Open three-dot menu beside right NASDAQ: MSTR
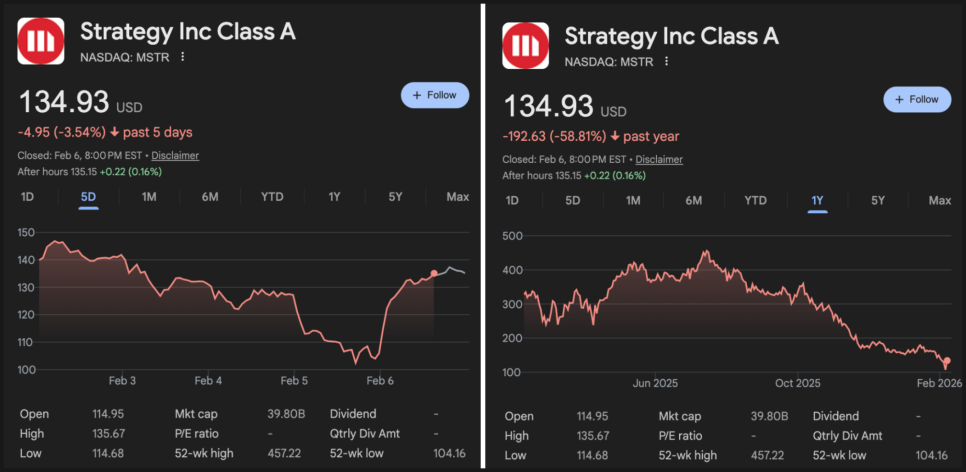This screenshot has height=472, width=966. click(666, 61)
